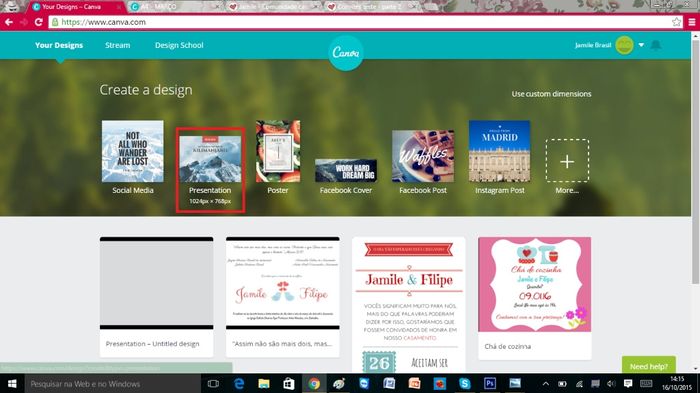Open Task View on the taskbar
This screenshot has height=393, width=700.
point(213,384)
